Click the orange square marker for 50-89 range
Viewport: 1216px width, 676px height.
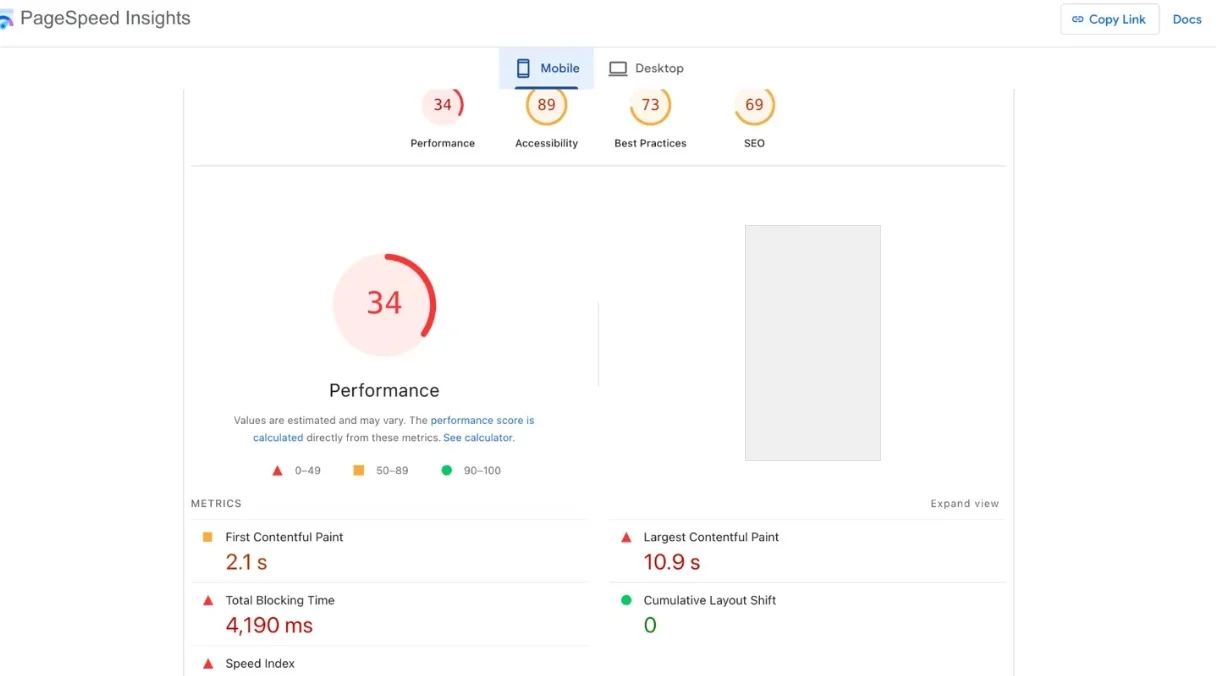pos(358,470)
